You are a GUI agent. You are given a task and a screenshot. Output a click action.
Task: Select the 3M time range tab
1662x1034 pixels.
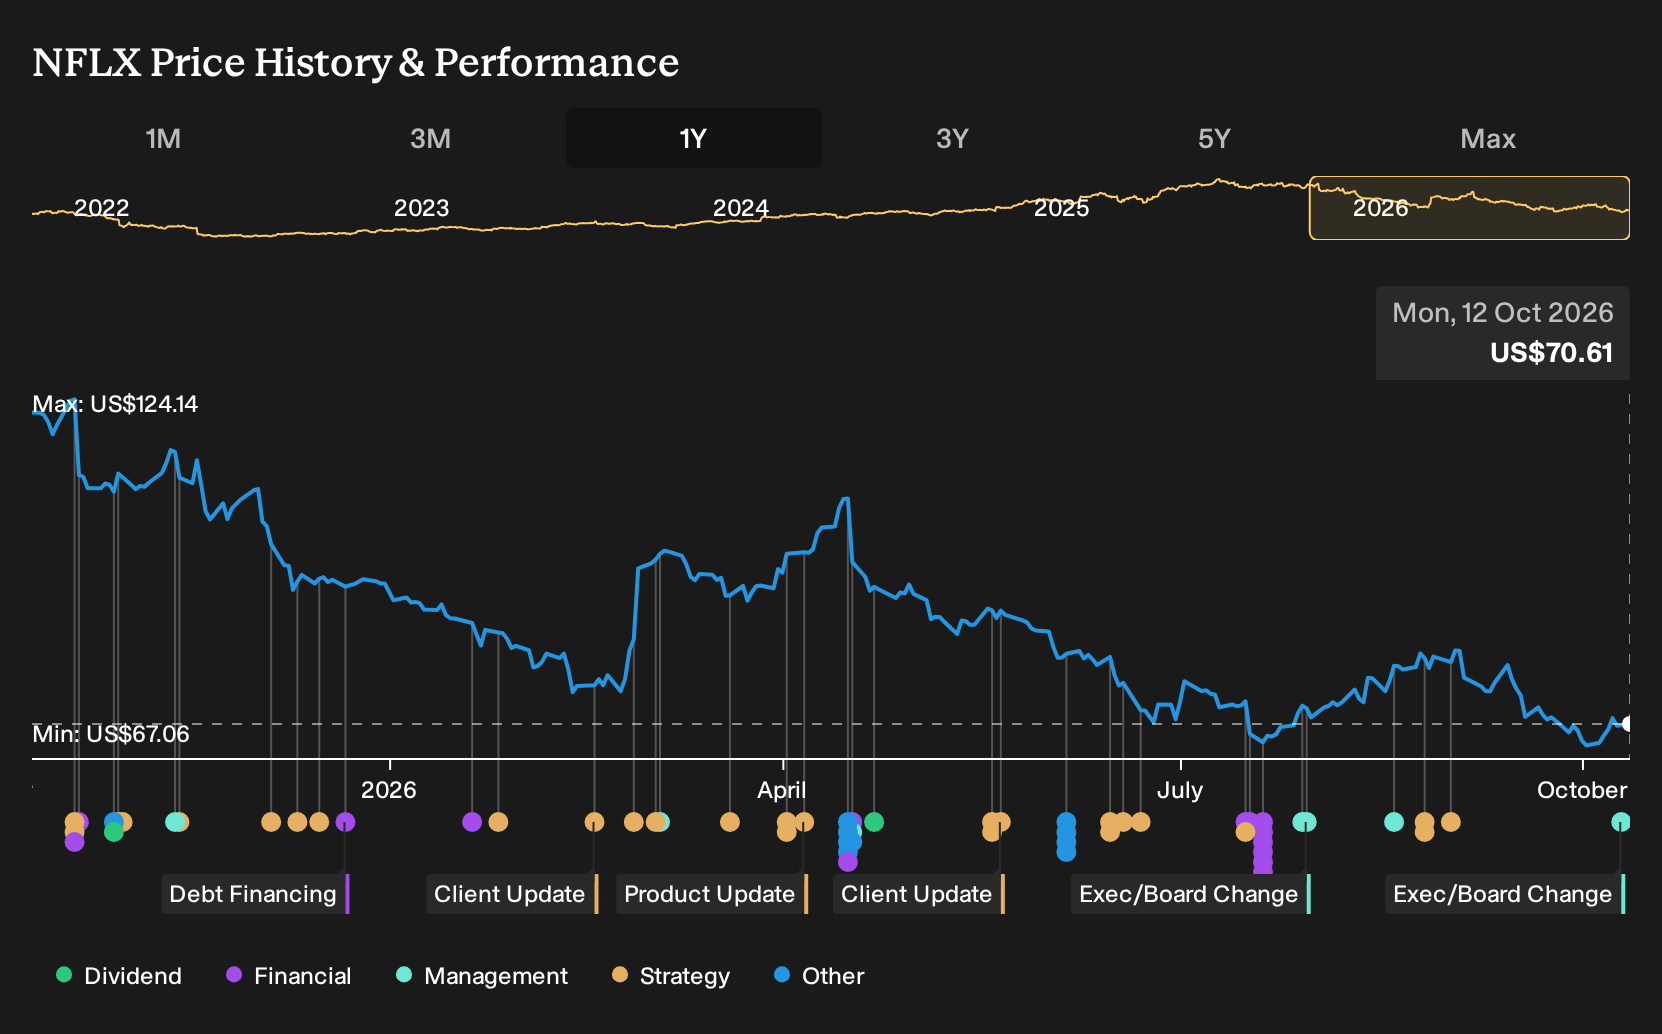430,138
